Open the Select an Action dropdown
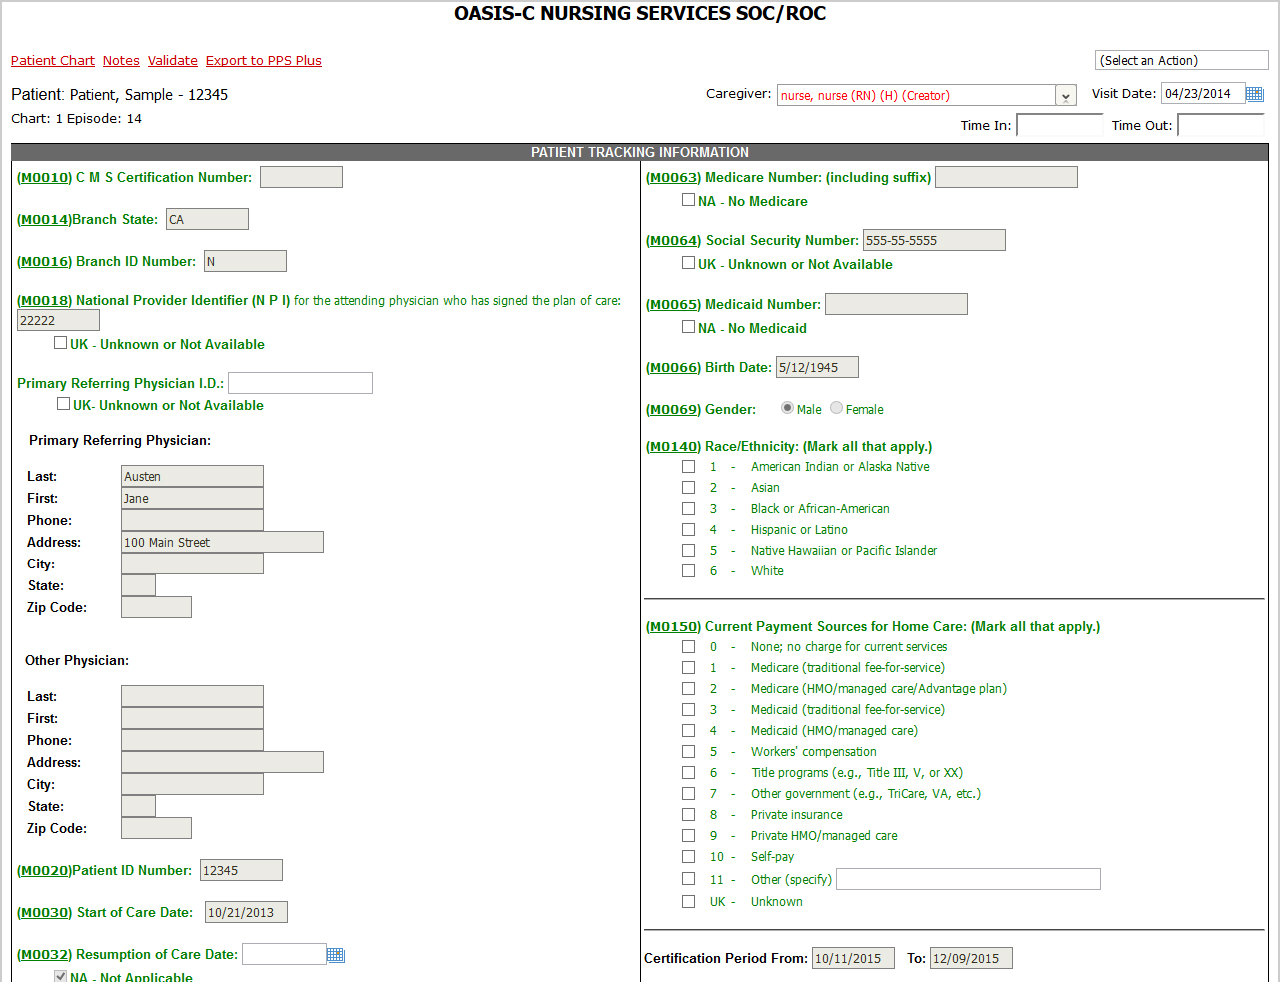 pyautogui.click(x=1181, y=61)
